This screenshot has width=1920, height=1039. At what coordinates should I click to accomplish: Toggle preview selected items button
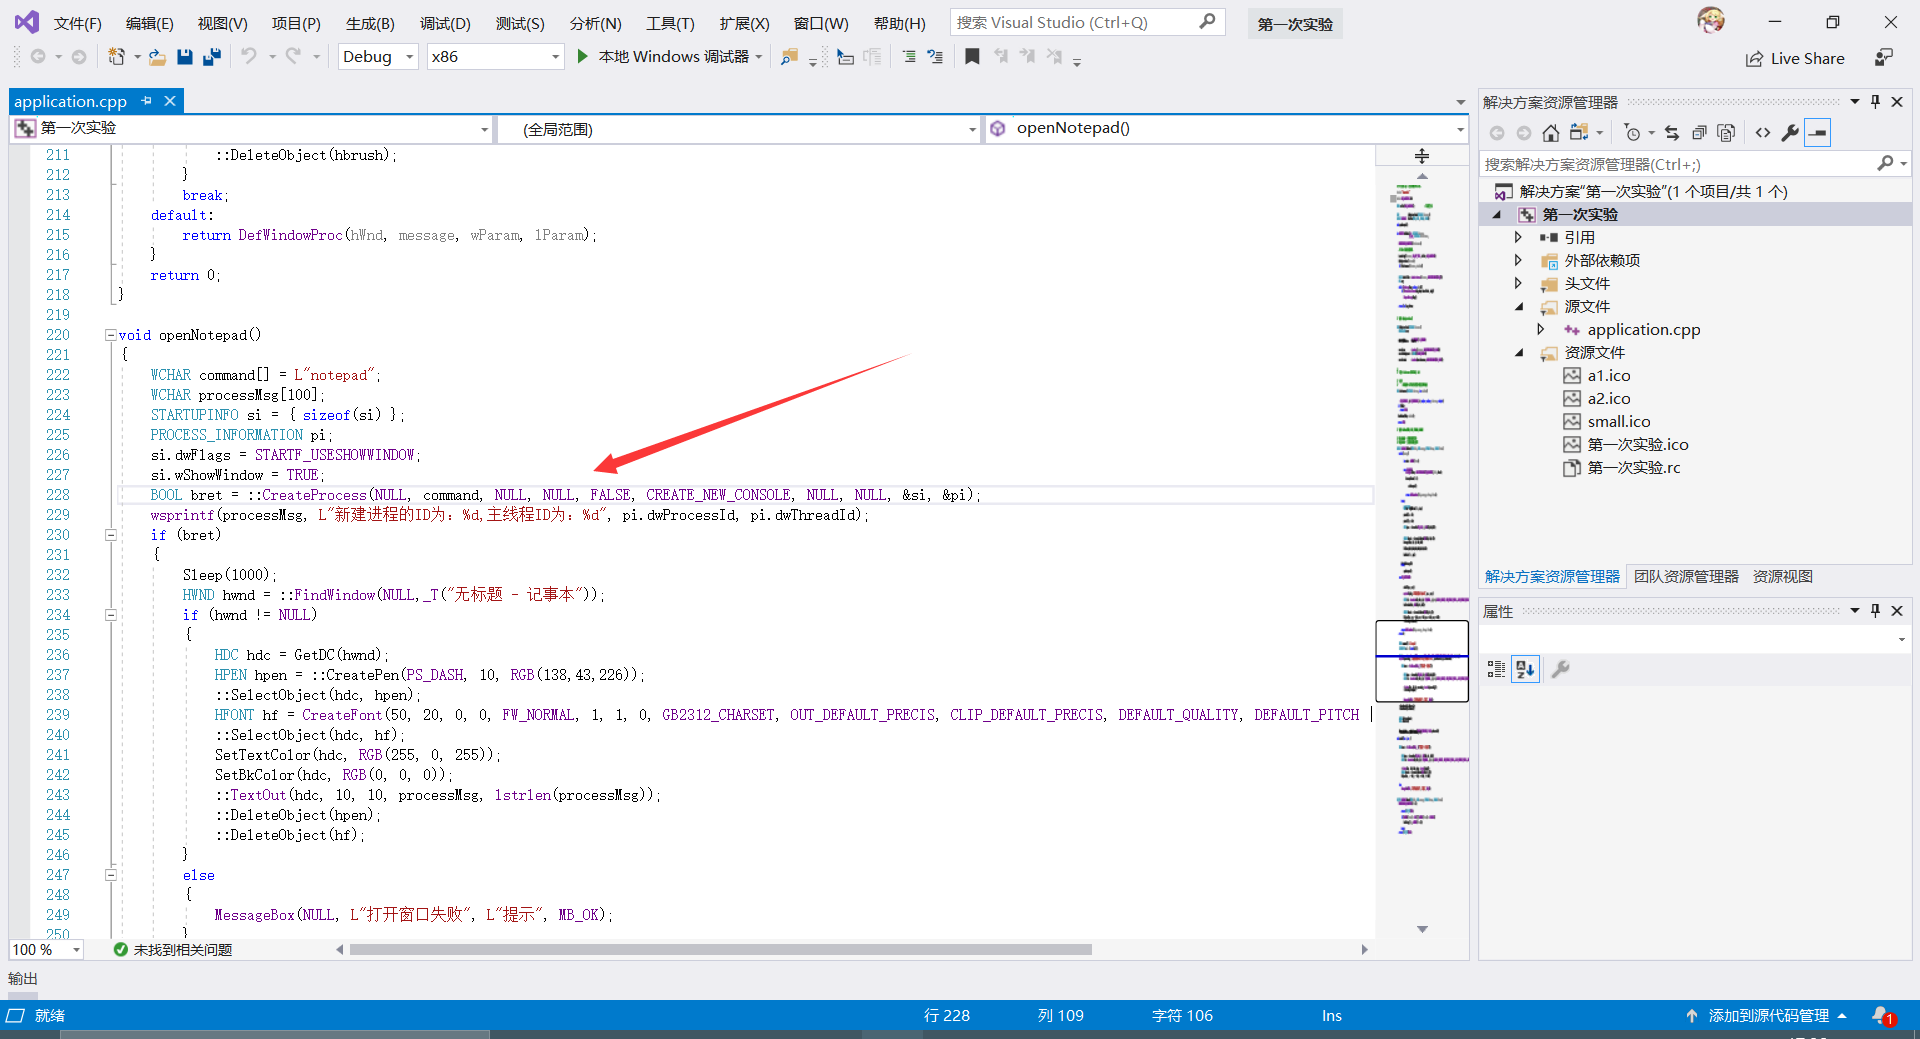point(1817,133)
